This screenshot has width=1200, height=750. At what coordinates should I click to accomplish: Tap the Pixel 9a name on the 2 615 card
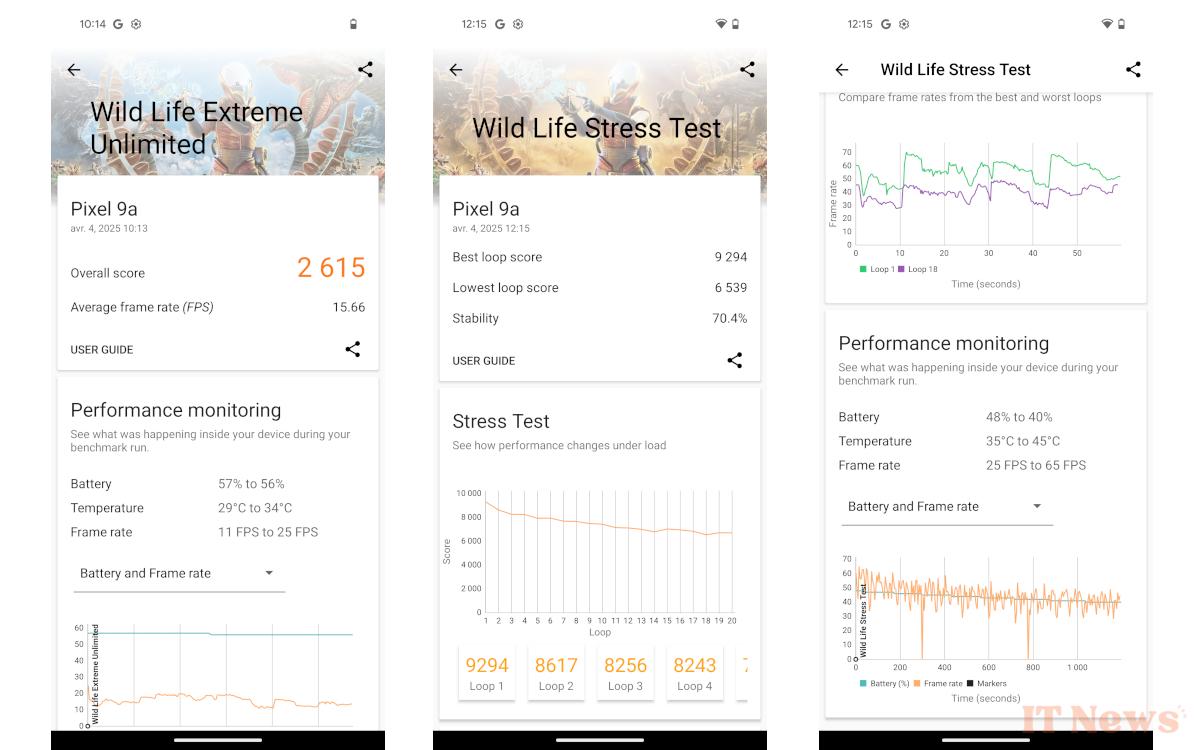(x=104, y=209)
